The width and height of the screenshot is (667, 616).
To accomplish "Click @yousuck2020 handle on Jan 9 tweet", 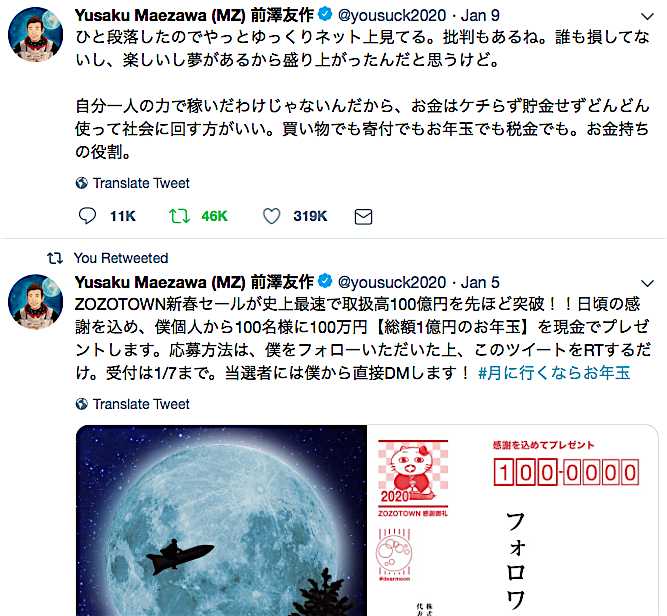I will tap(392, 16).
